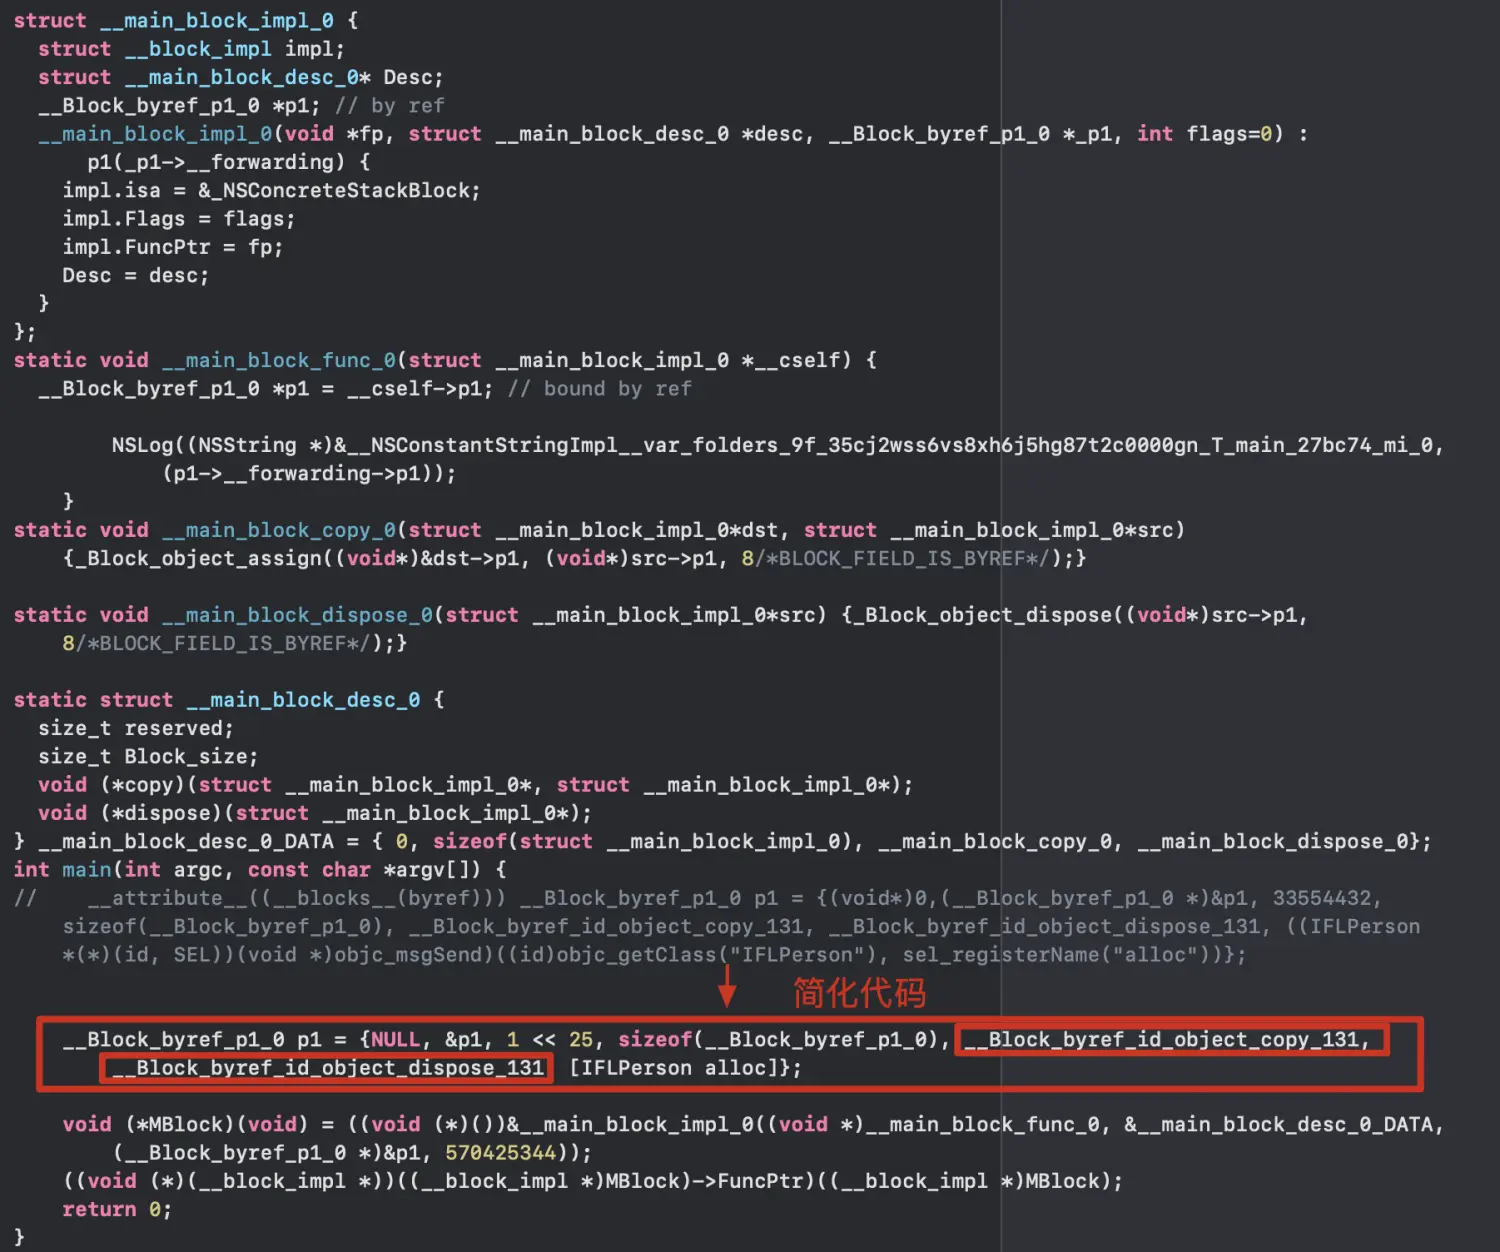1500x1252 pixels.
Task: Click the 'size_t Block_size;' line
Action: [x=147, y=757]
